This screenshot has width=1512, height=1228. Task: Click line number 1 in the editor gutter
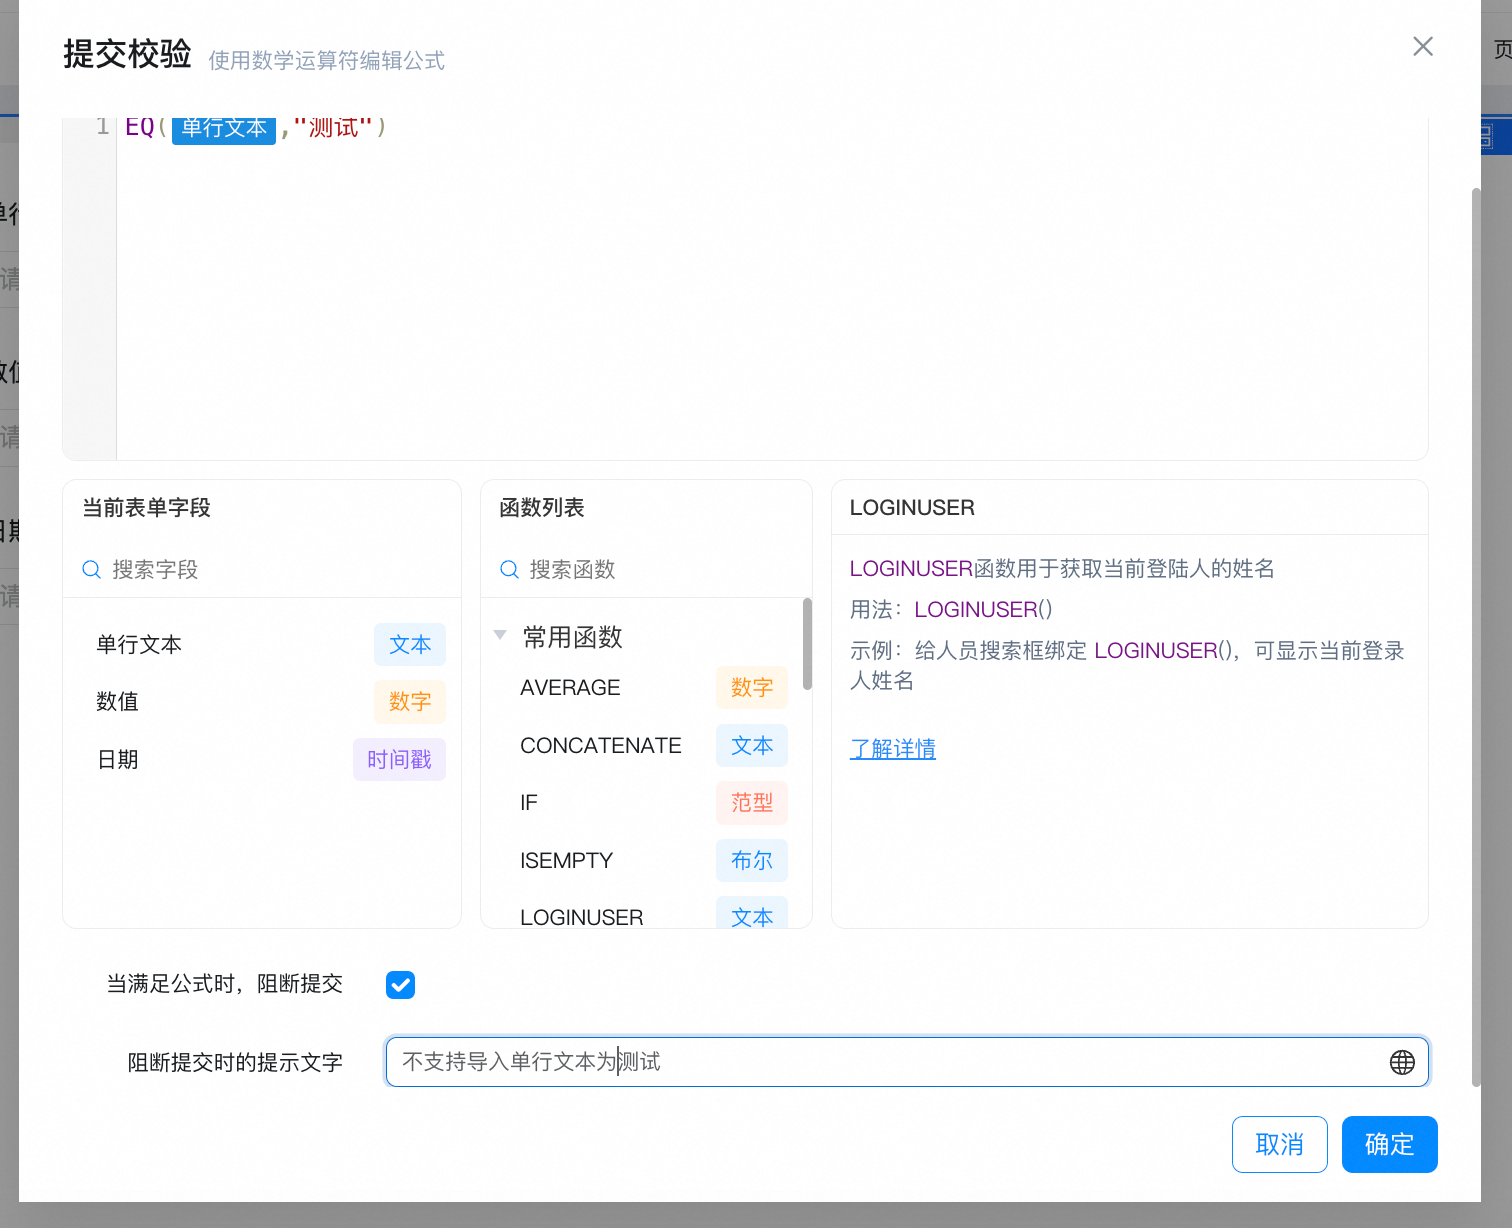(102, 126)
